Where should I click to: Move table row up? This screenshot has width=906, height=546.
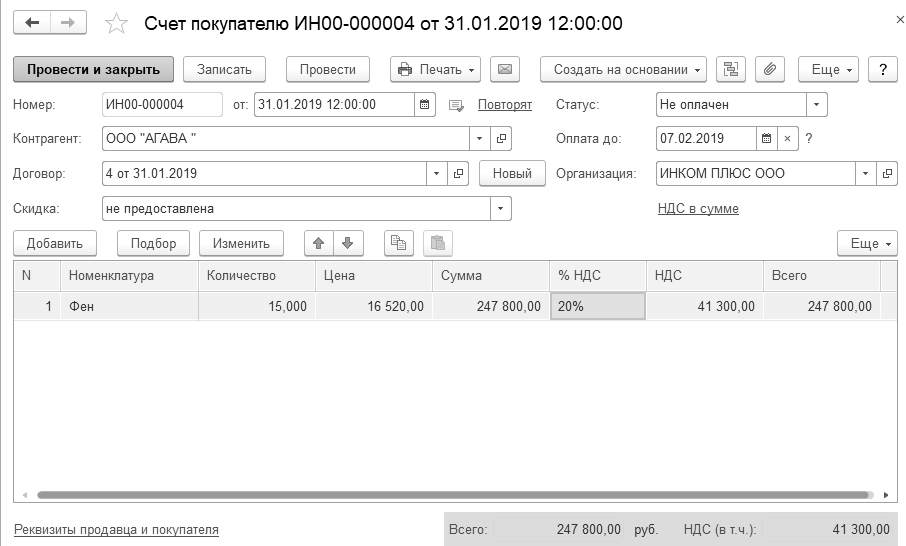click(x=319, y=243)
